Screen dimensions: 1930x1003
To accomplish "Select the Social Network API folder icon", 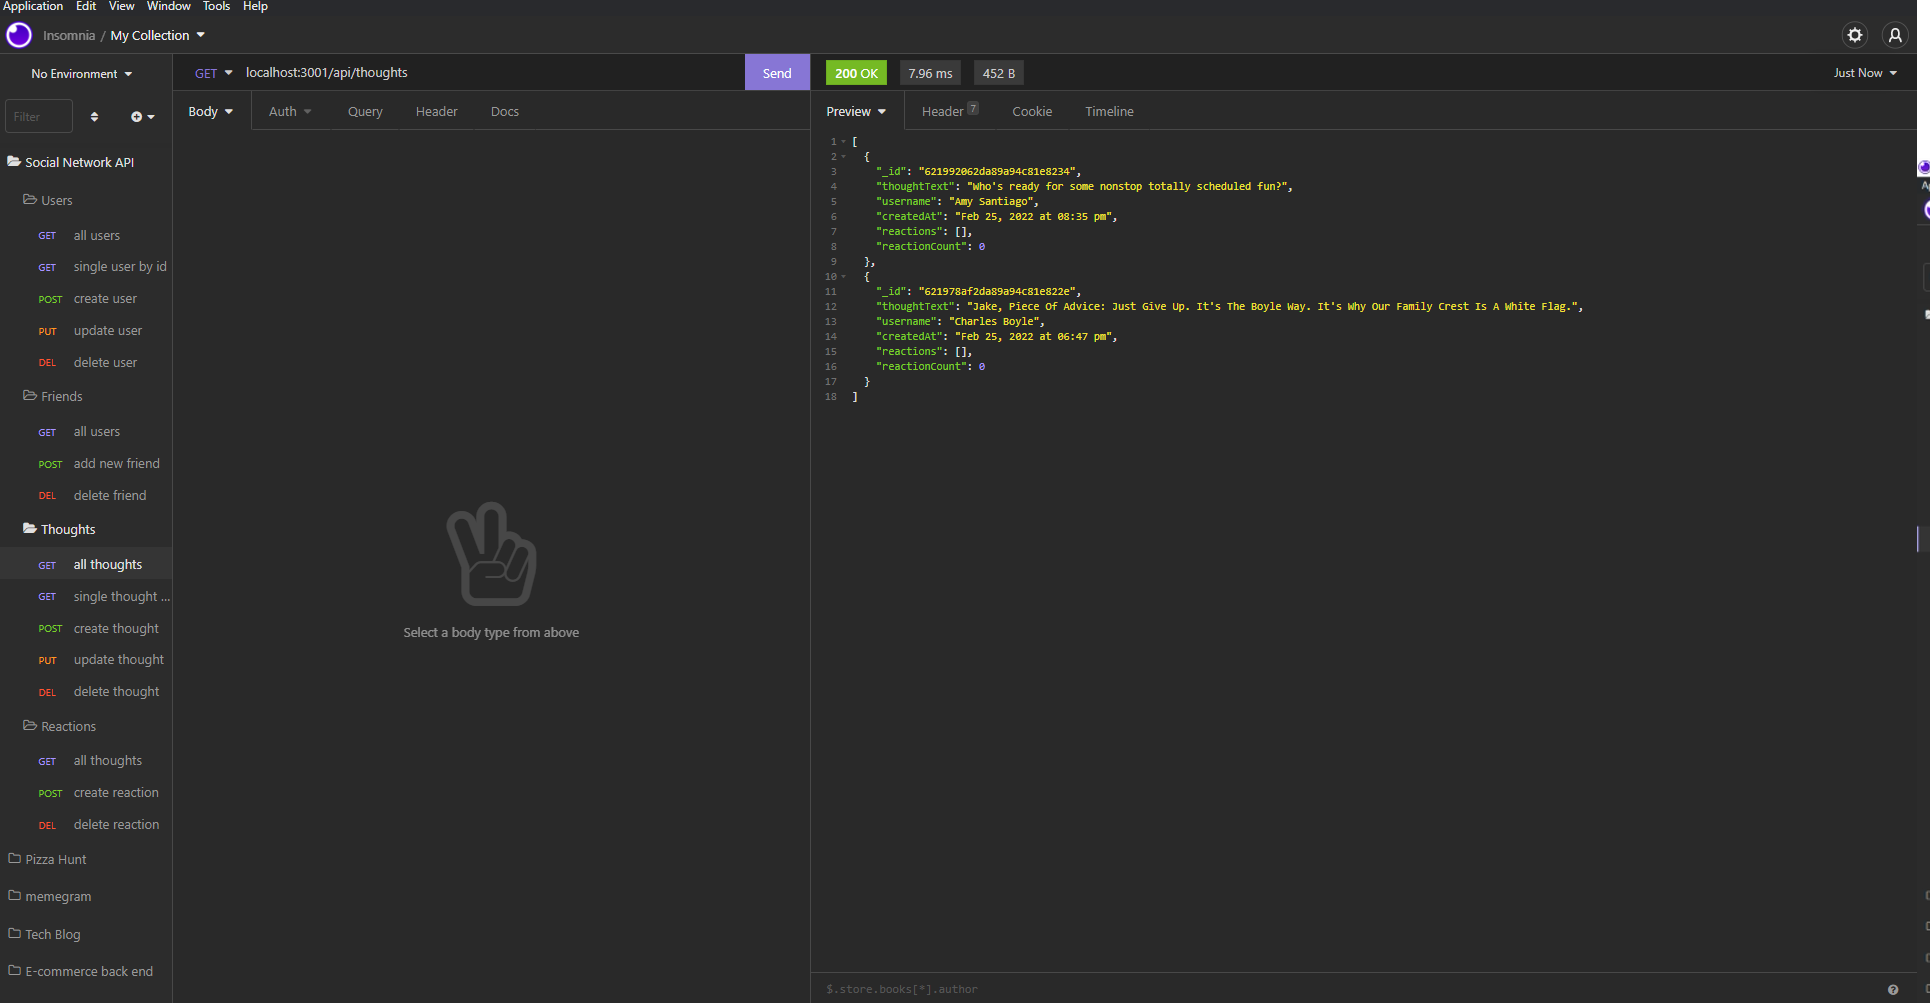I will pos(14,160).
